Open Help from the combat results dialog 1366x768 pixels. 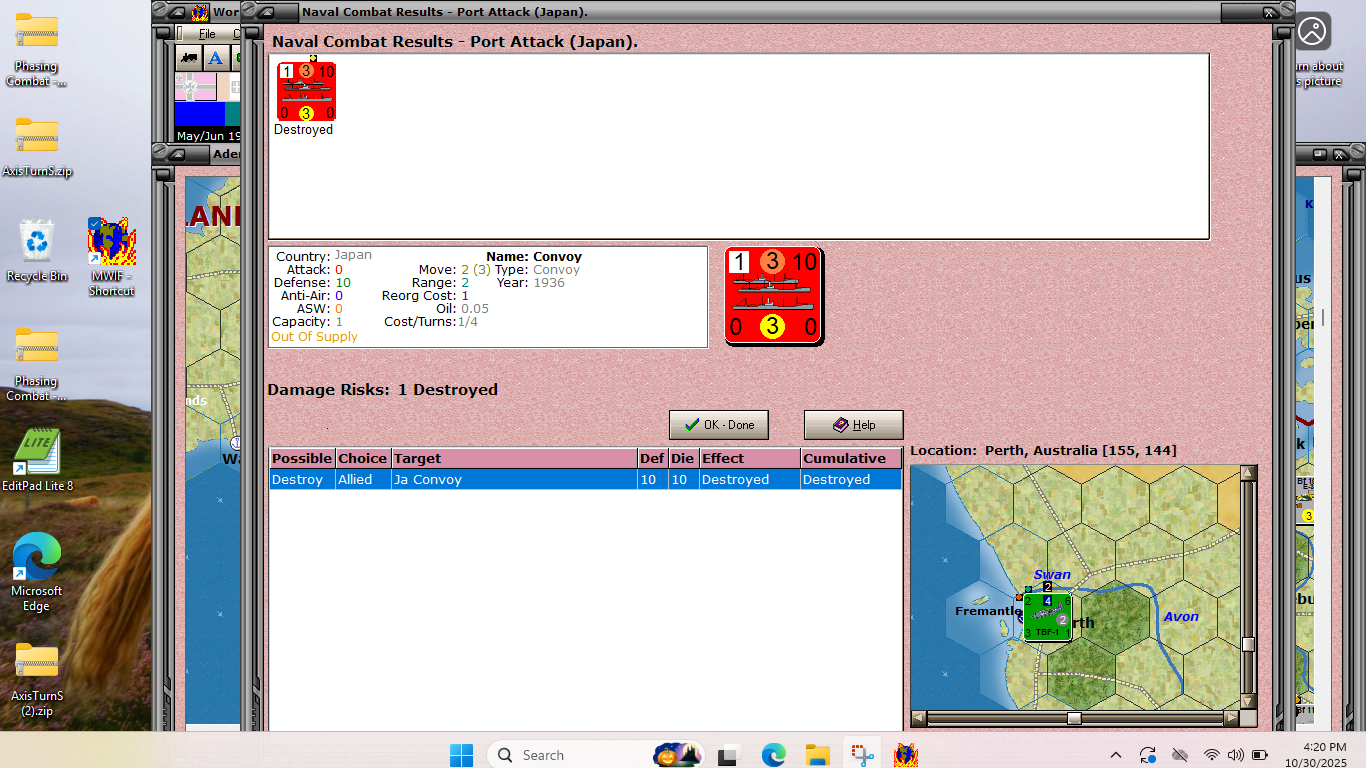(853, 424)
